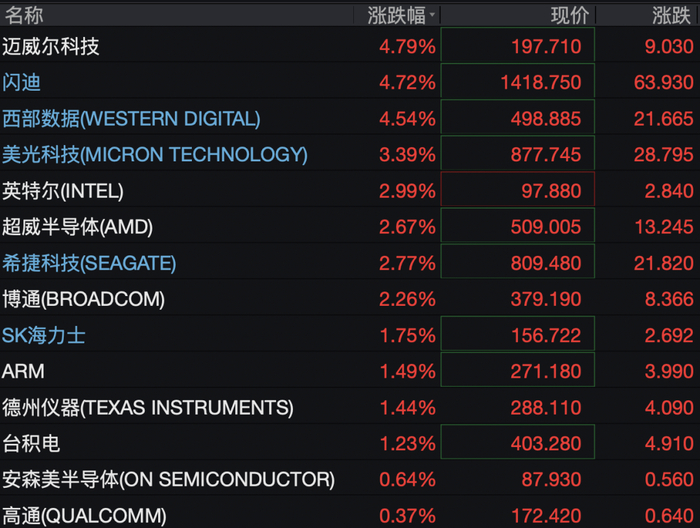Select the 迈威尔科技 row
Screen dimensions: 700x528
click(x=350, y=46)
